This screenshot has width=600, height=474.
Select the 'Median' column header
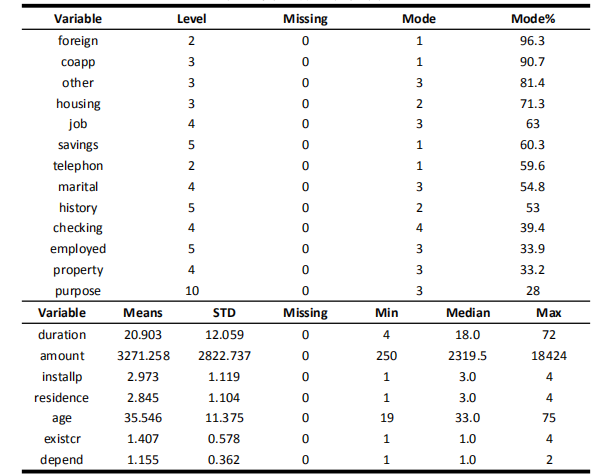point(465,313)
